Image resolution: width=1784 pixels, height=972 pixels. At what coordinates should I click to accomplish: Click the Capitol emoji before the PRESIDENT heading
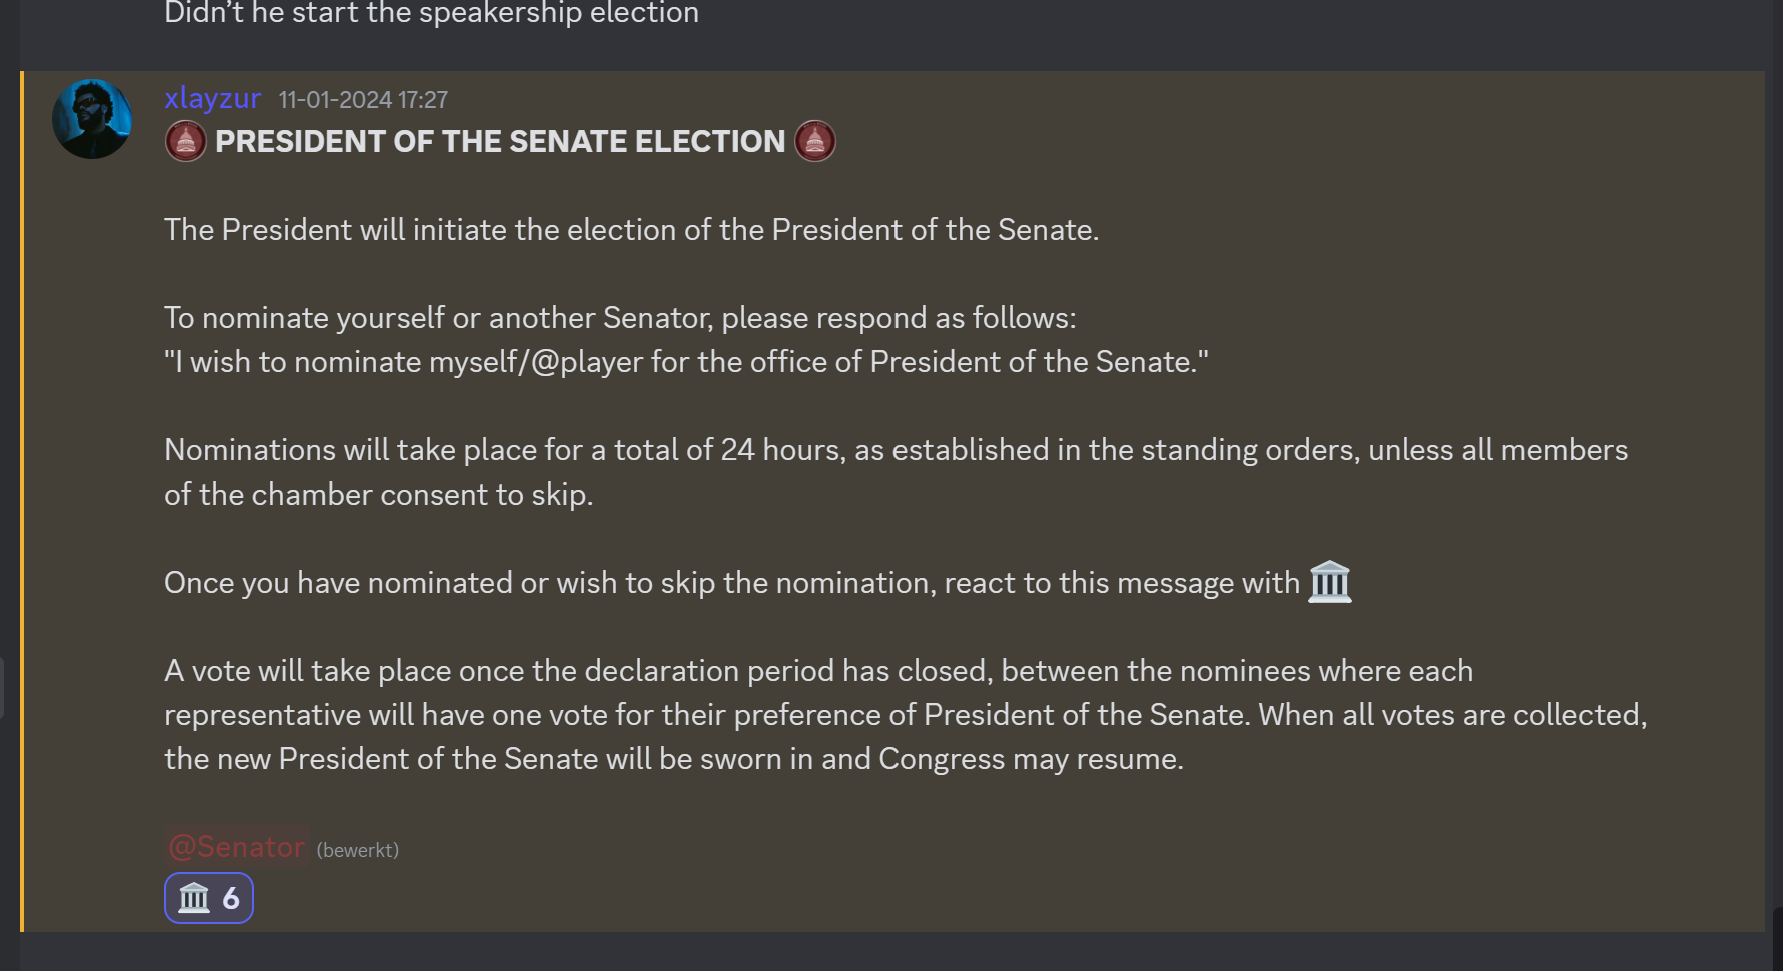[186, 141]
